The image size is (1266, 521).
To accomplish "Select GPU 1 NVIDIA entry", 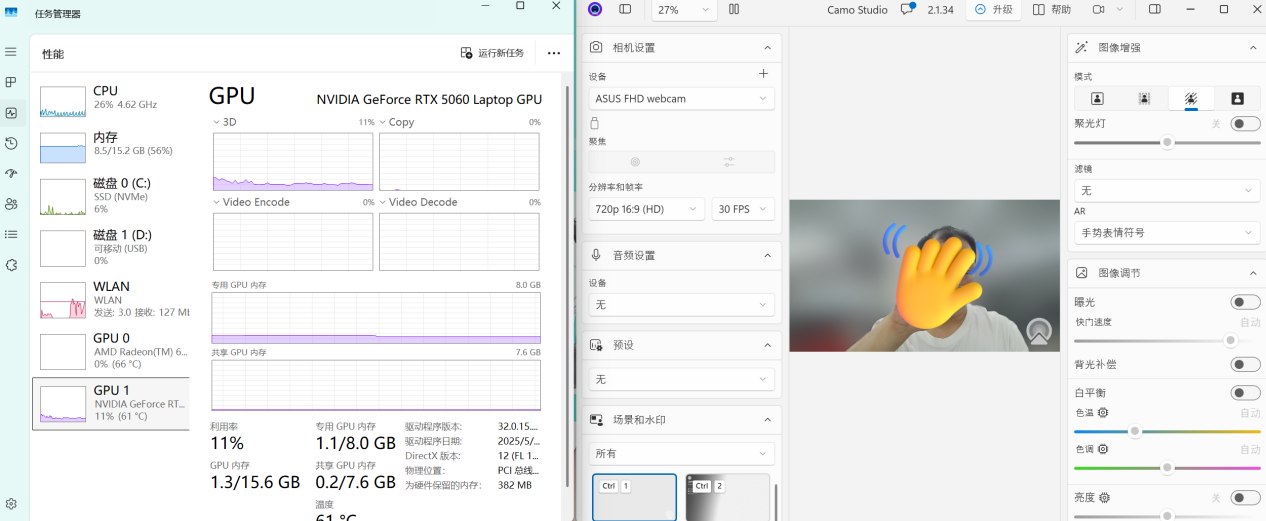I will click(x=111, y=403).
